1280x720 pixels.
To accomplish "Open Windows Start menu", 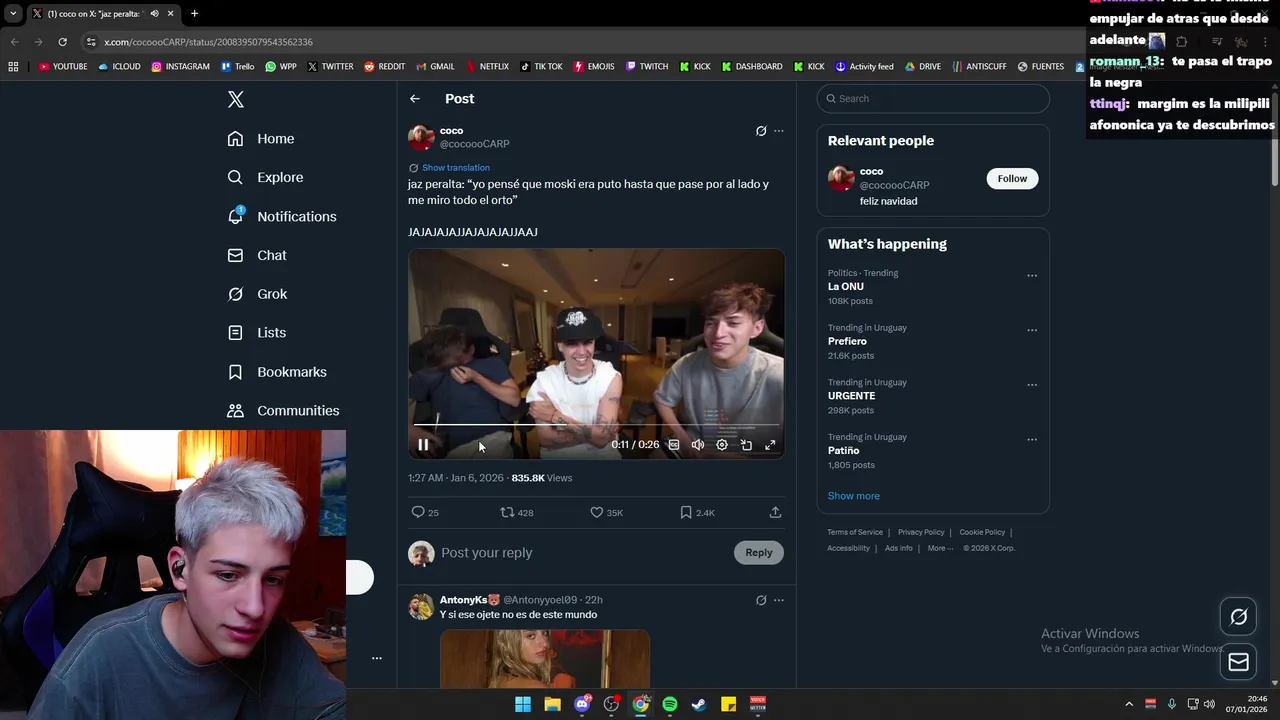I will pyautogui.click(x=523, y=704).
